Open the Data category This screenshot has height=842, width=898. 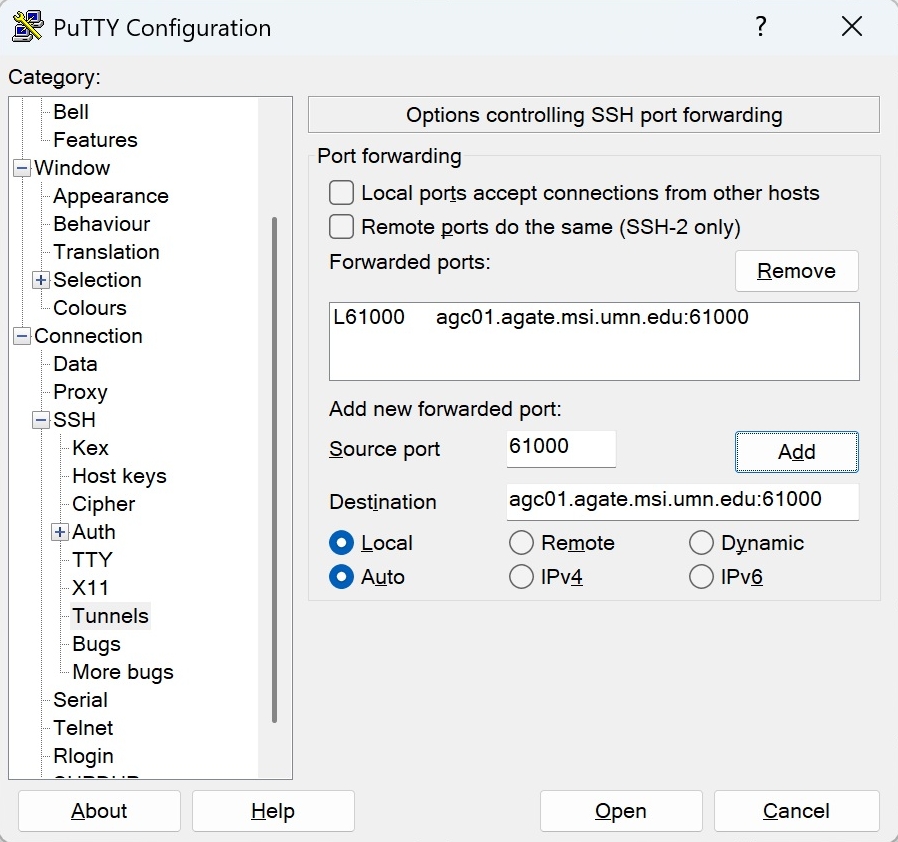coord(76,364)
